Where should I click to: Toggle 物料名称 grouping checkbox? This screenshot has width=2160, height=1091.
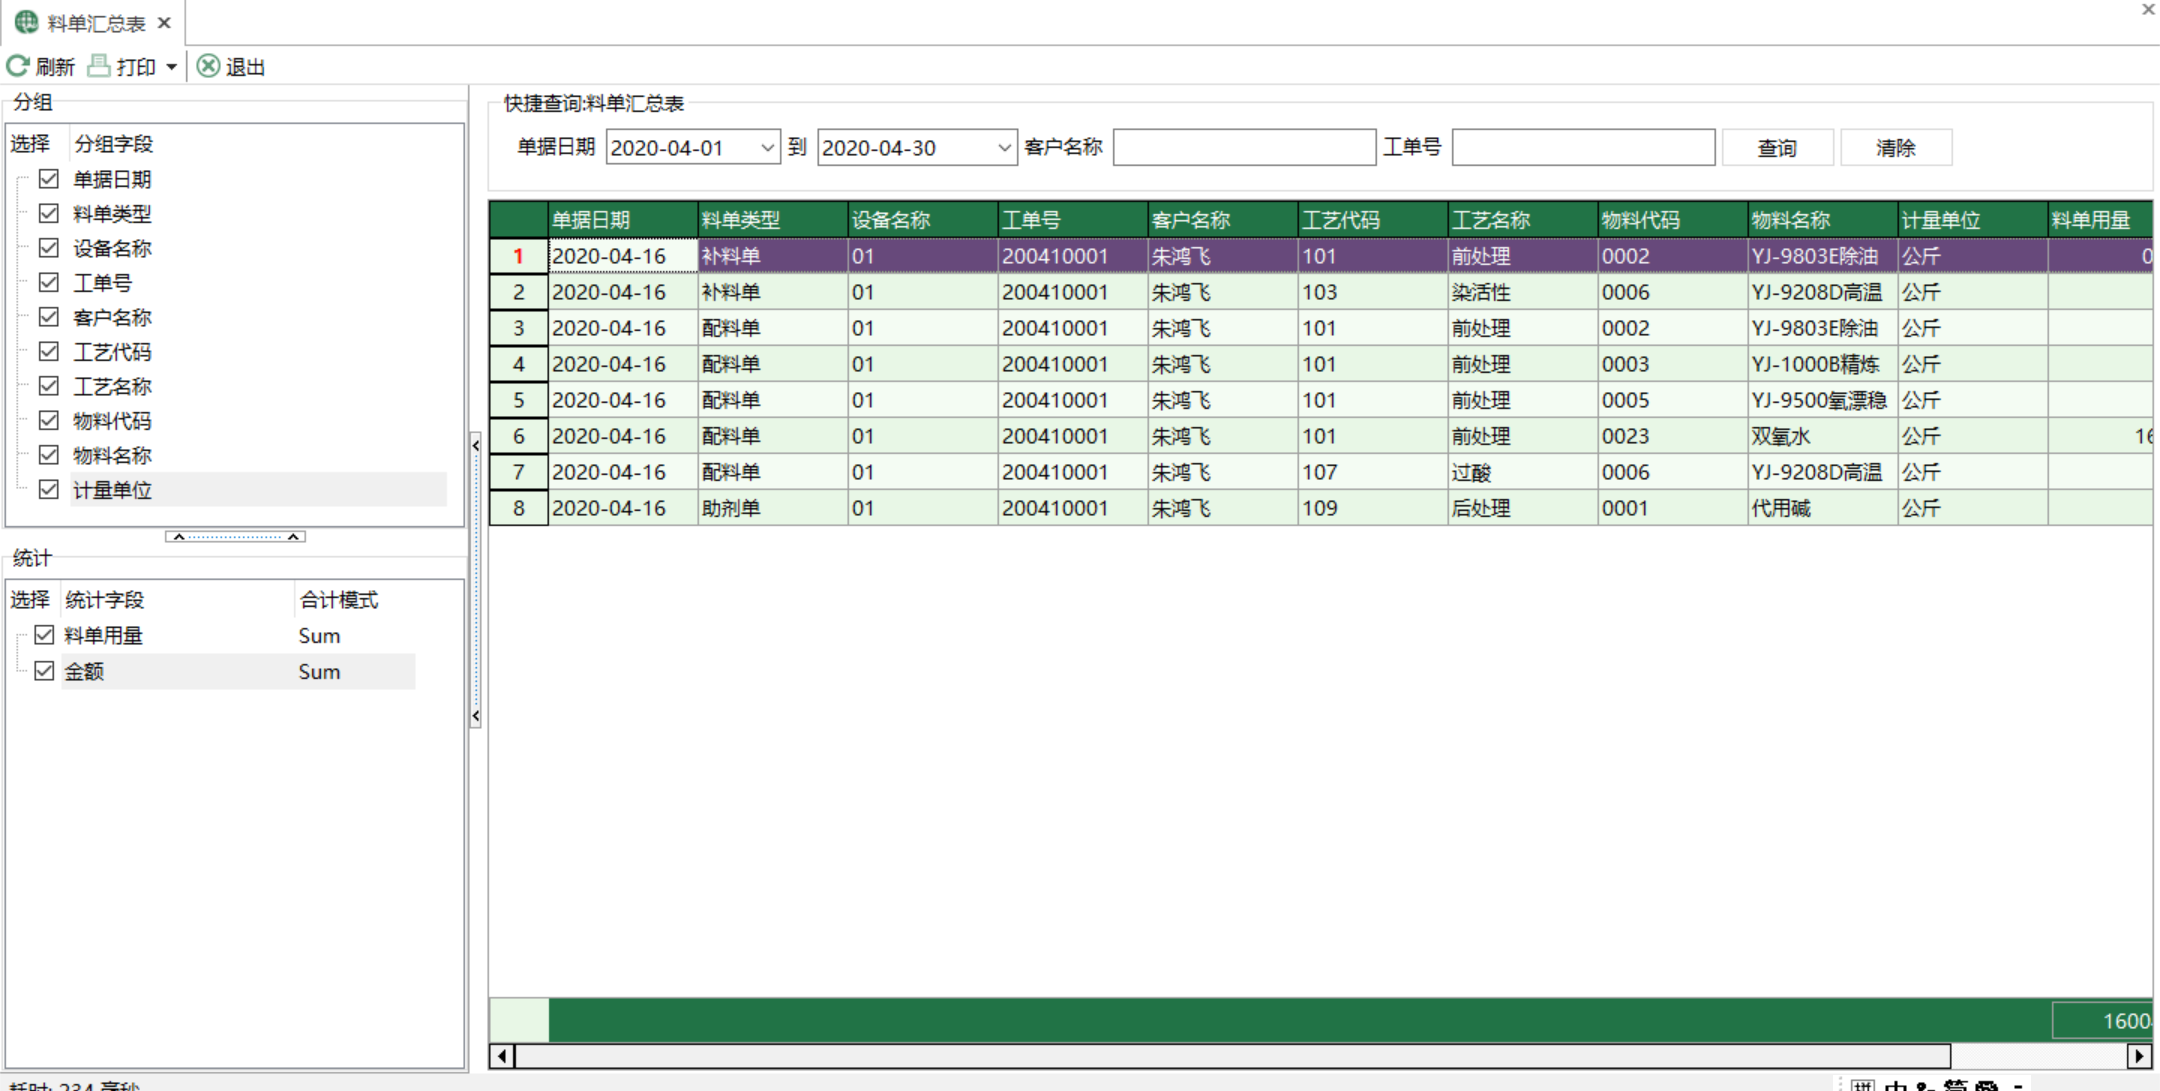pos(48,455)
